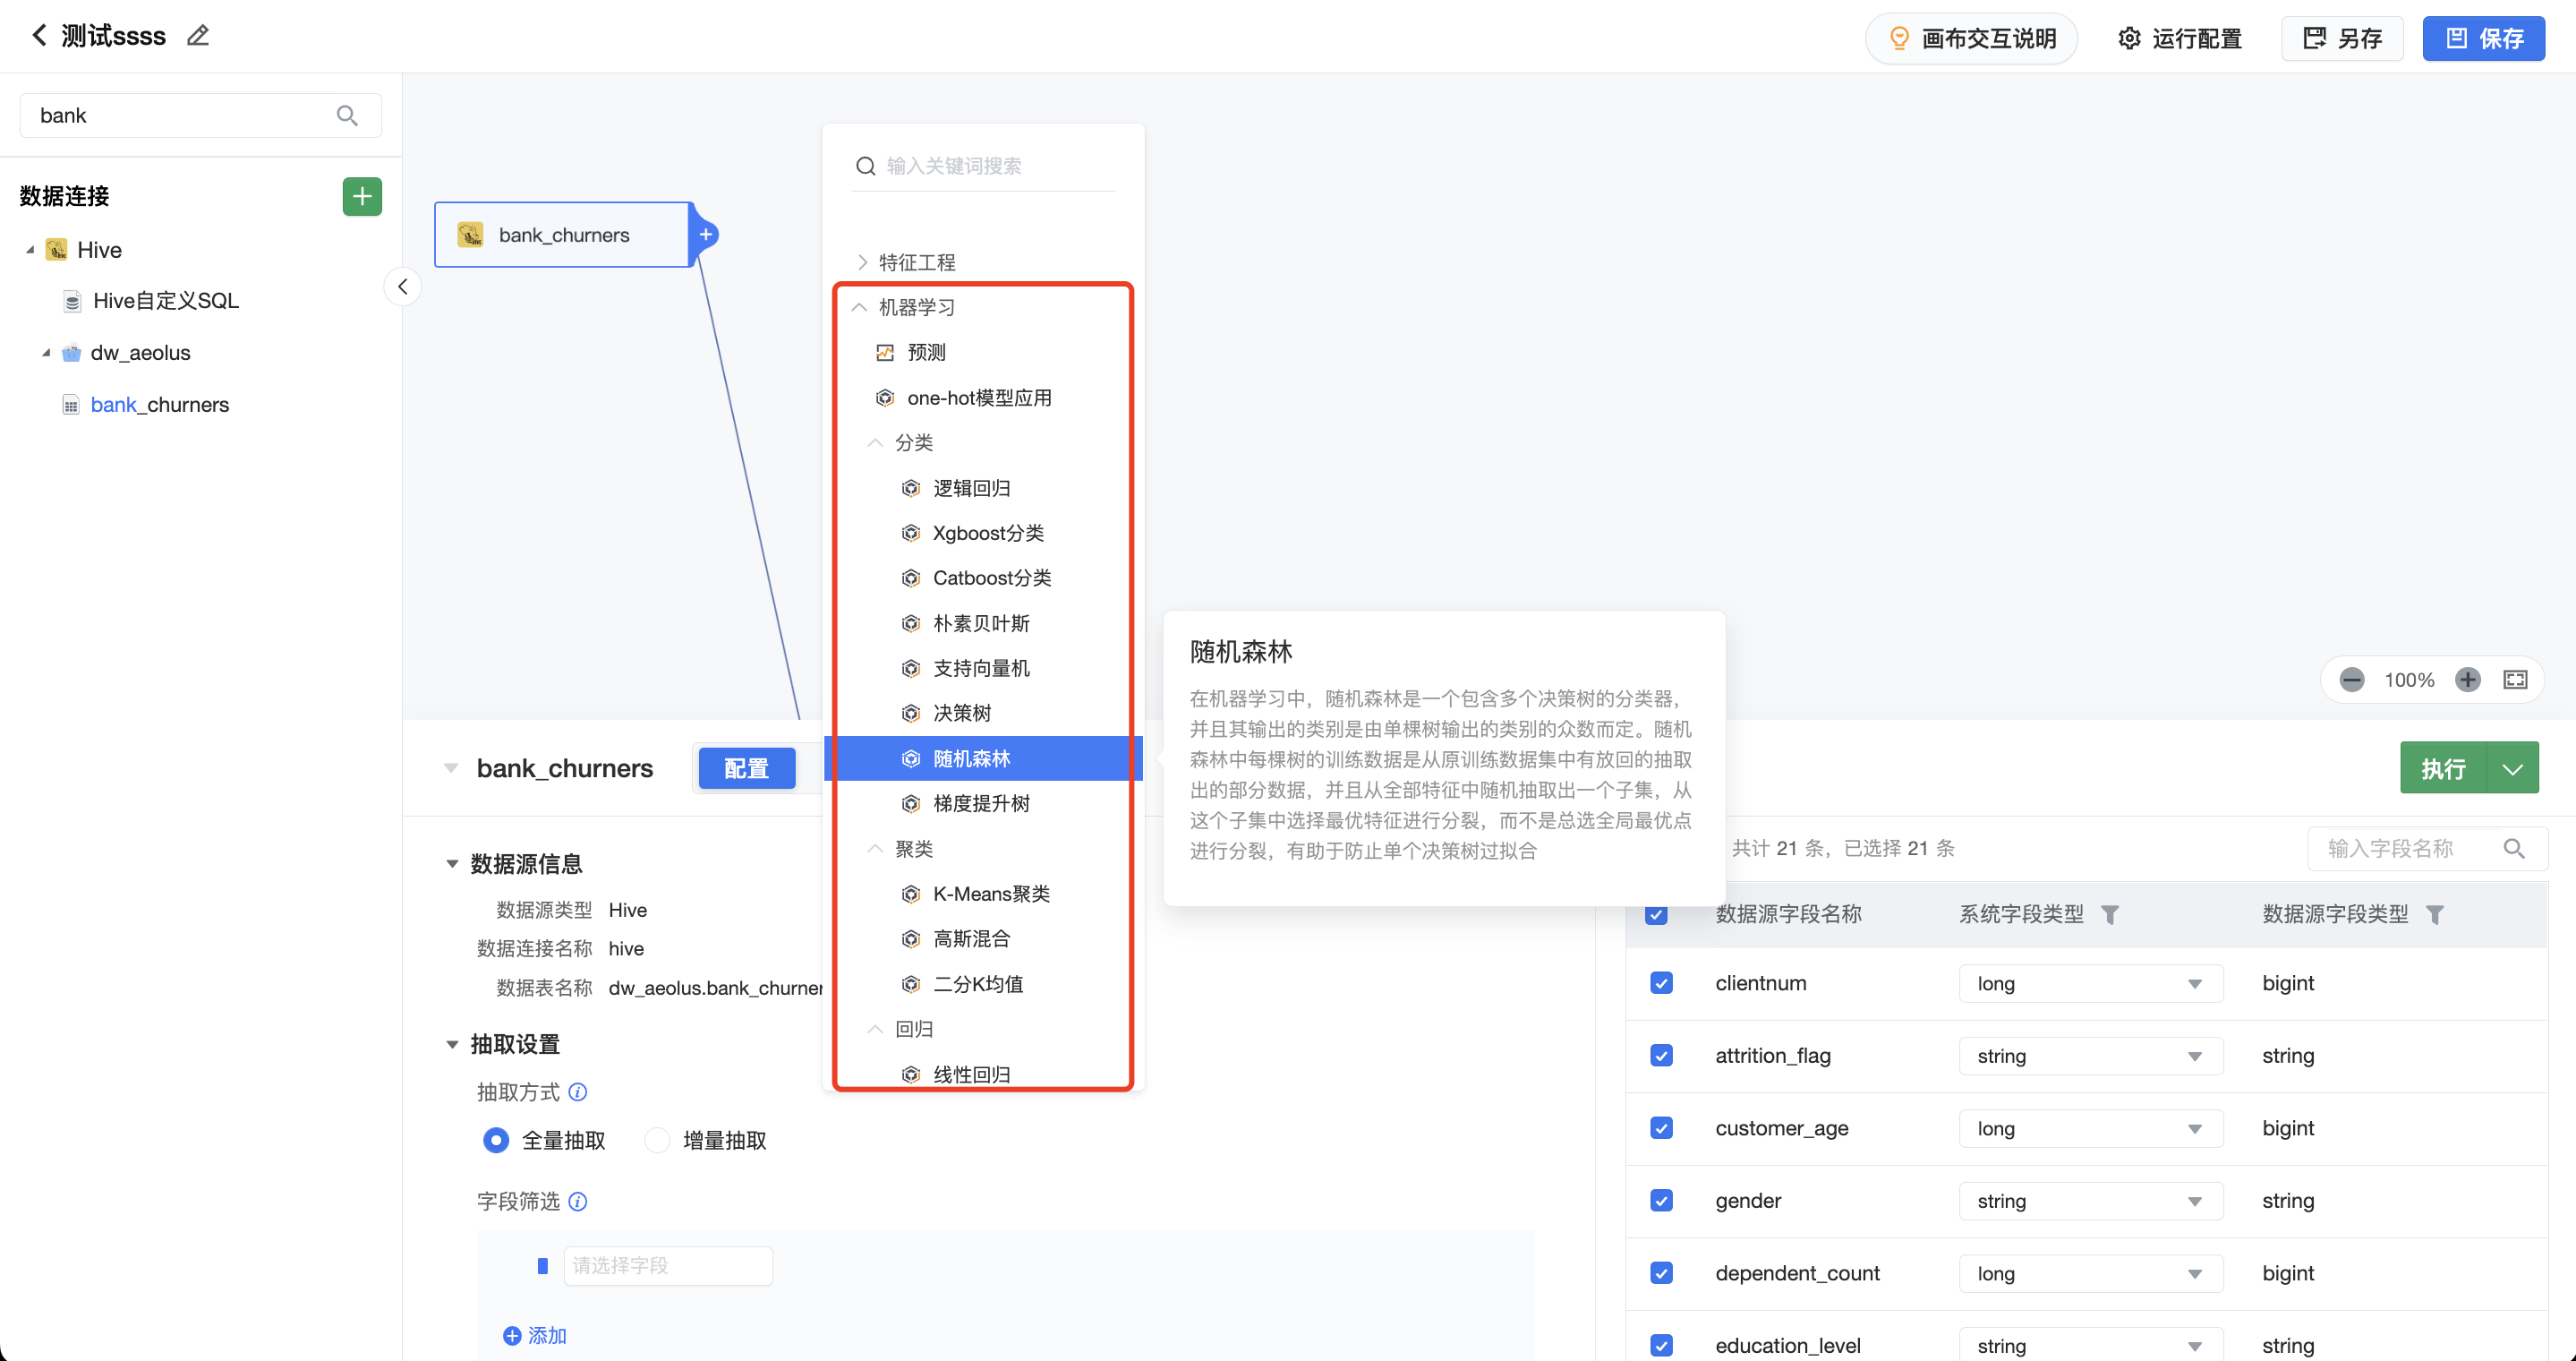Click the canvas zoom out minus icon
This screenshot has height=1361, width=2576.
(2352, 680)
